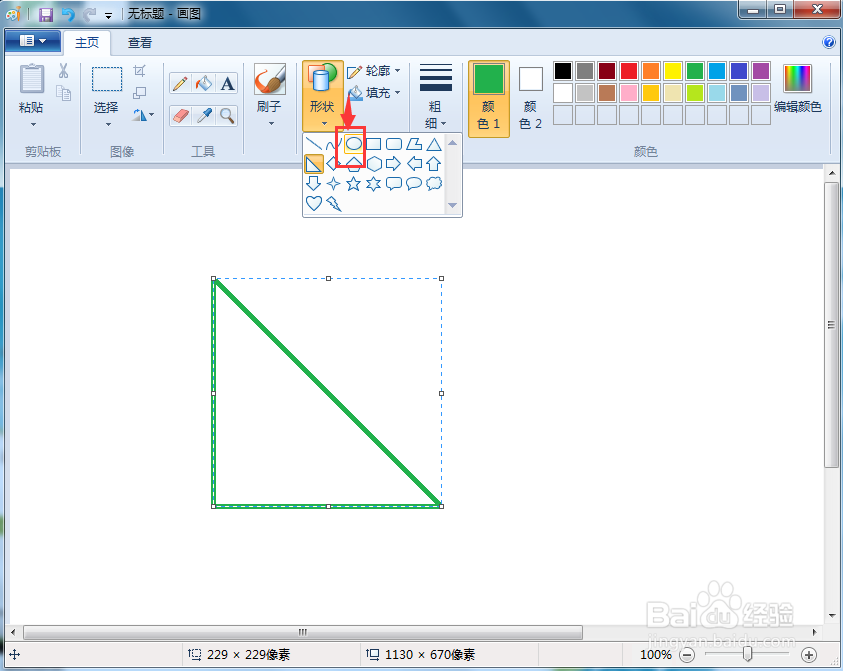Click the zoom slider handle
The width and height of the screenshot is (843, 671).
click(x=747, y=654)
